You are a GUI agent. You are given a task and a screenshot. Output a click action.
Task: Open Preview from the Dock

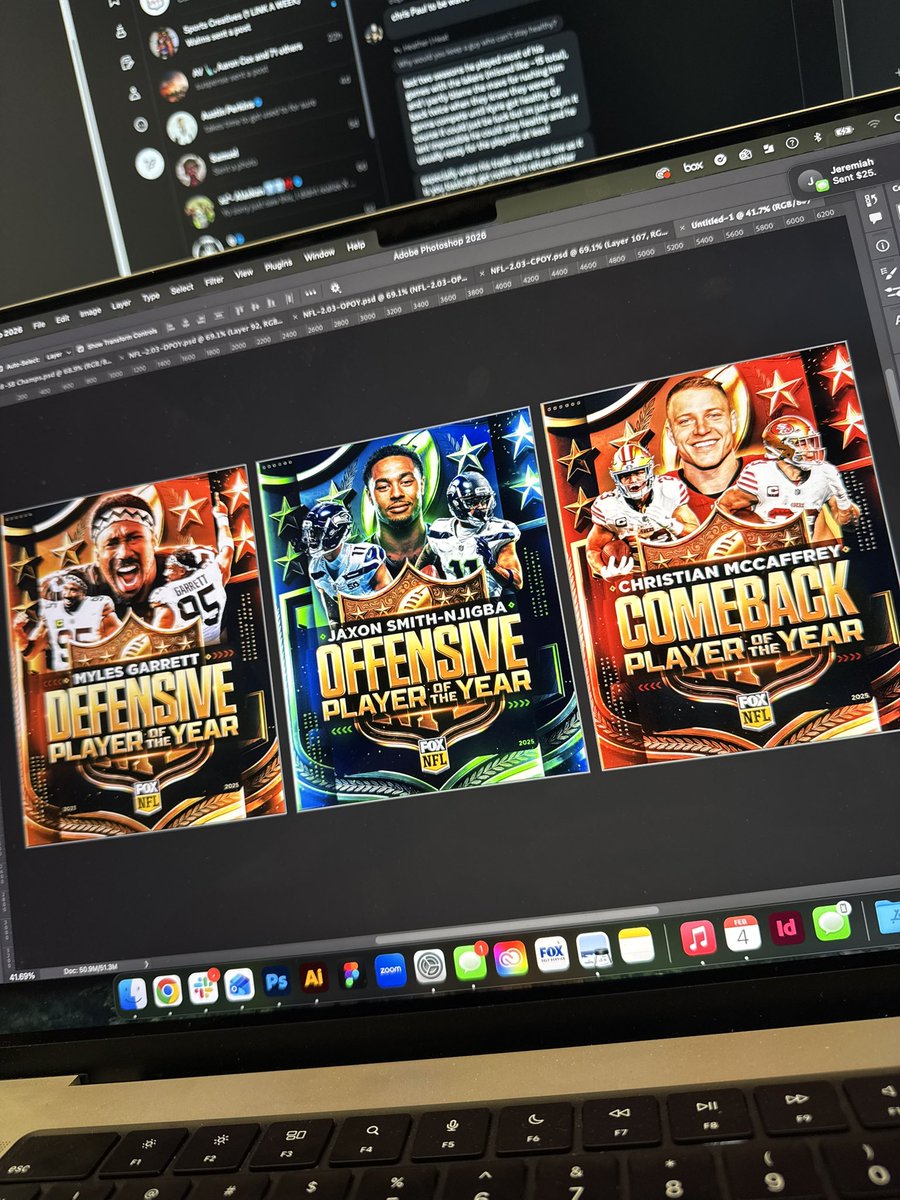[594, 949]
